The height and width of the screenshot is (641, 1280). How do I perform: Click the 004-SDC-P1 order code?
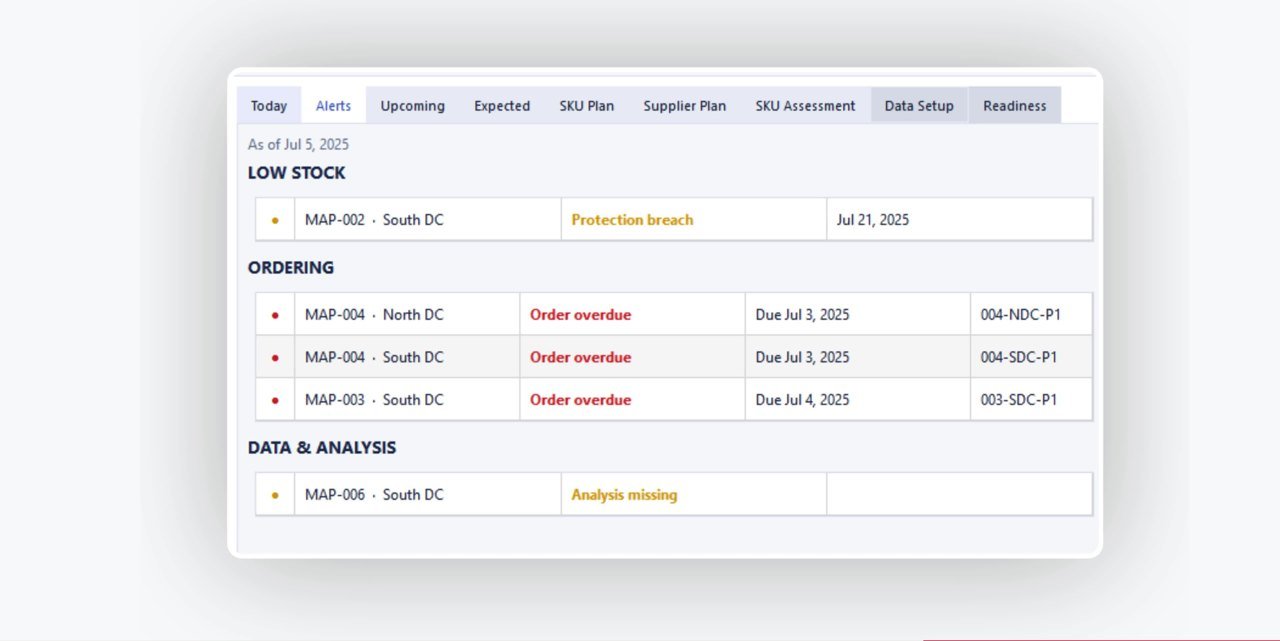(1019, 357)
